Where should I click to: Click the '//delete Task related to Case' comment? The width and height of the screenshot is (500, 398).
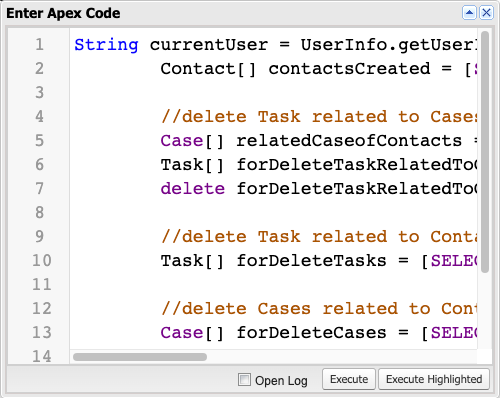pyautogui.click(x=319, y=117)
